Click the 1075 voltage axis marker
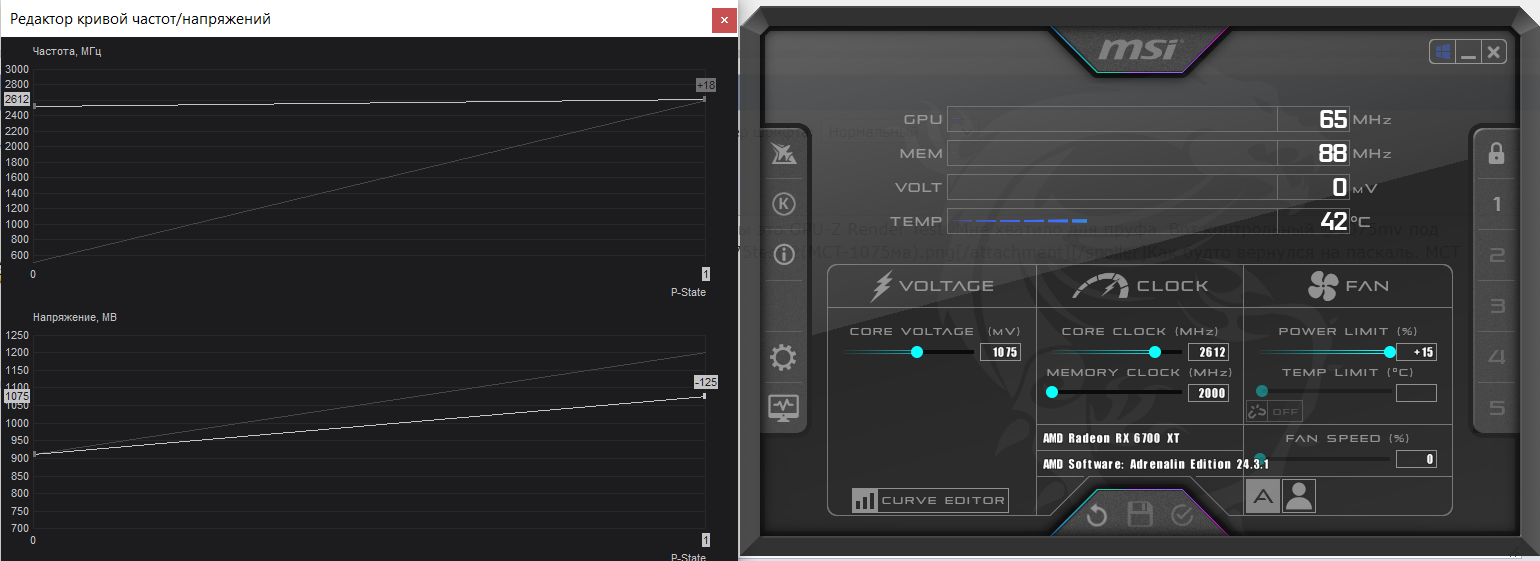The width and height of the screenshot is (1540, 561). tap(17, 396)
